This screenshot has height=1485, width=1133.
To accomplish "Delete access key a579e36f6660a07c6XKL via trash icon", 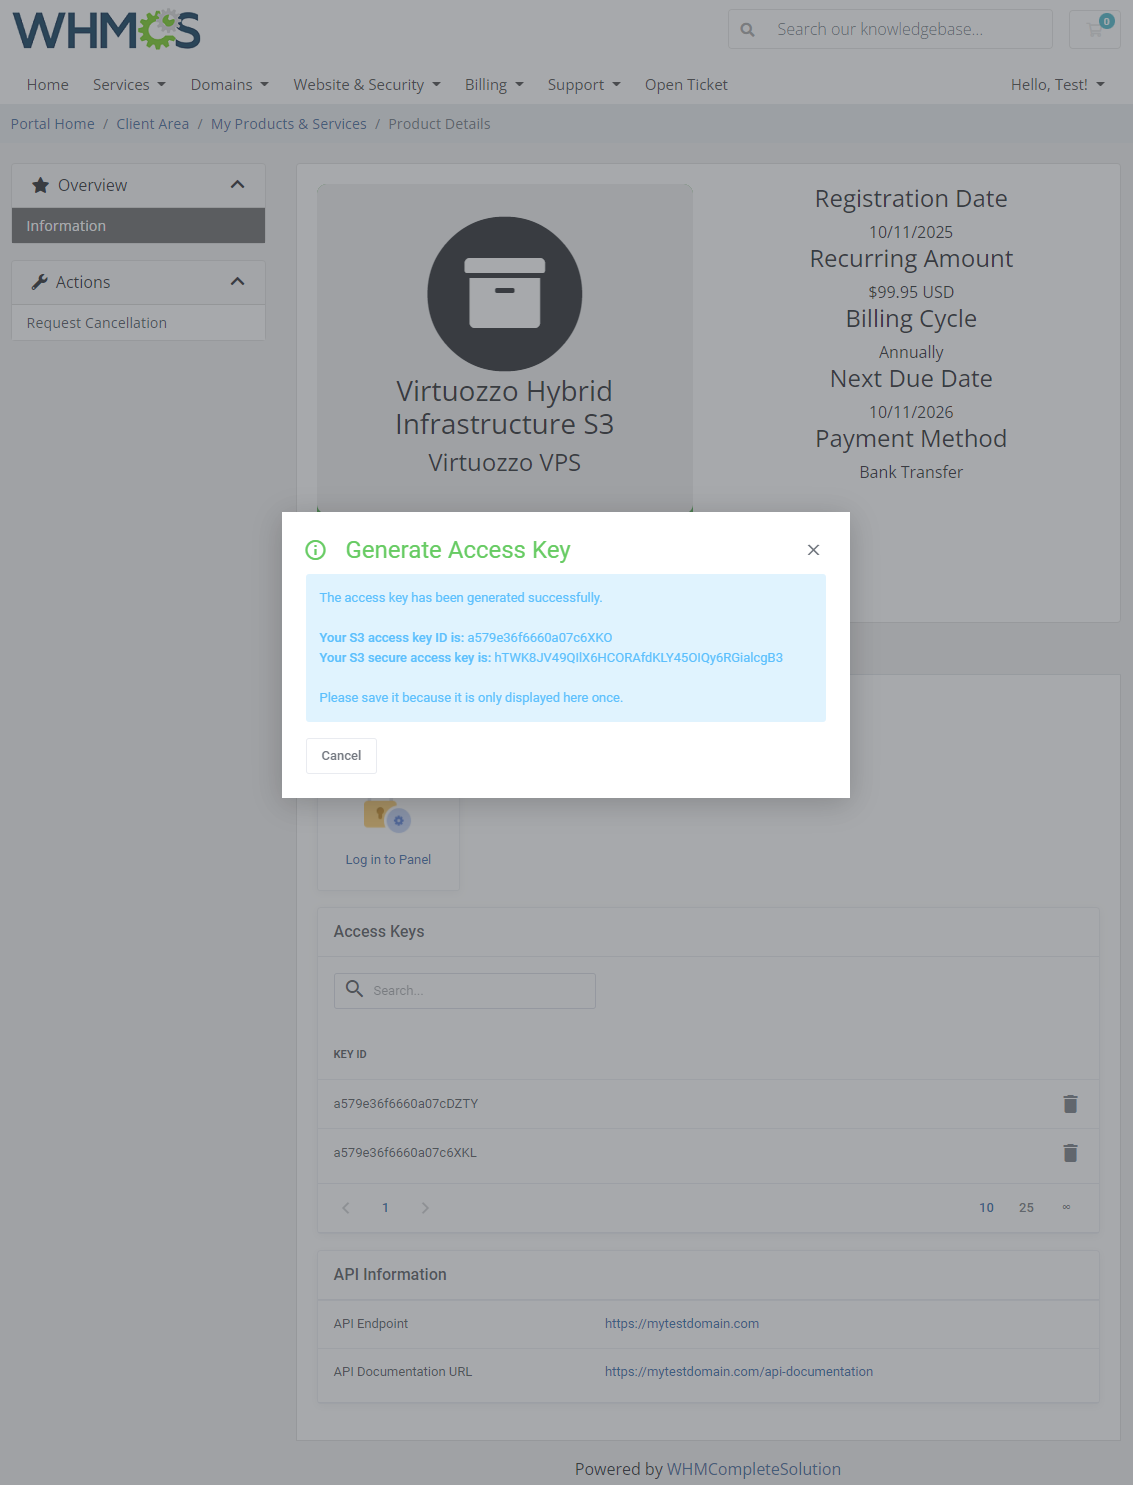I will click(x=1070, y=1153).
